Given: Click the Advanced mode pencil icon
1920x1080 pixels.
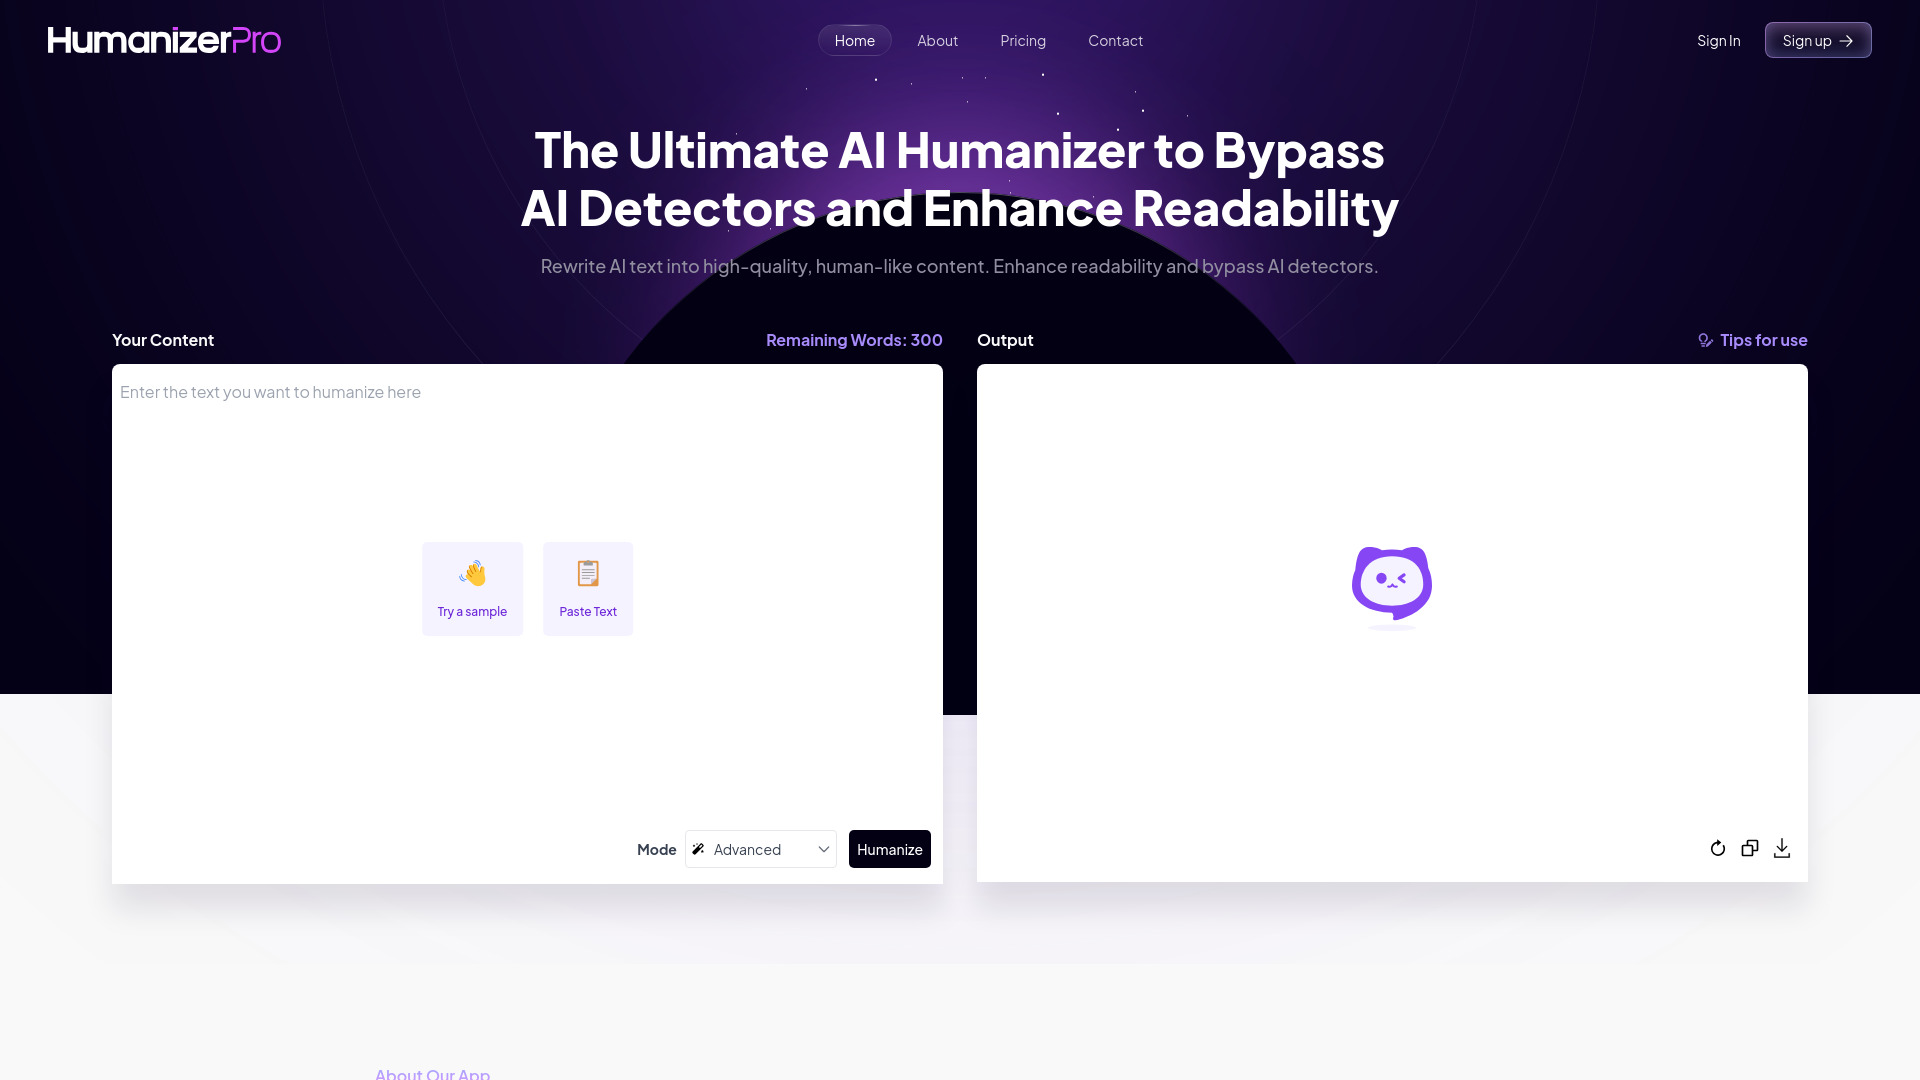Looking at the screenshot, I should [x=698, y=848].
